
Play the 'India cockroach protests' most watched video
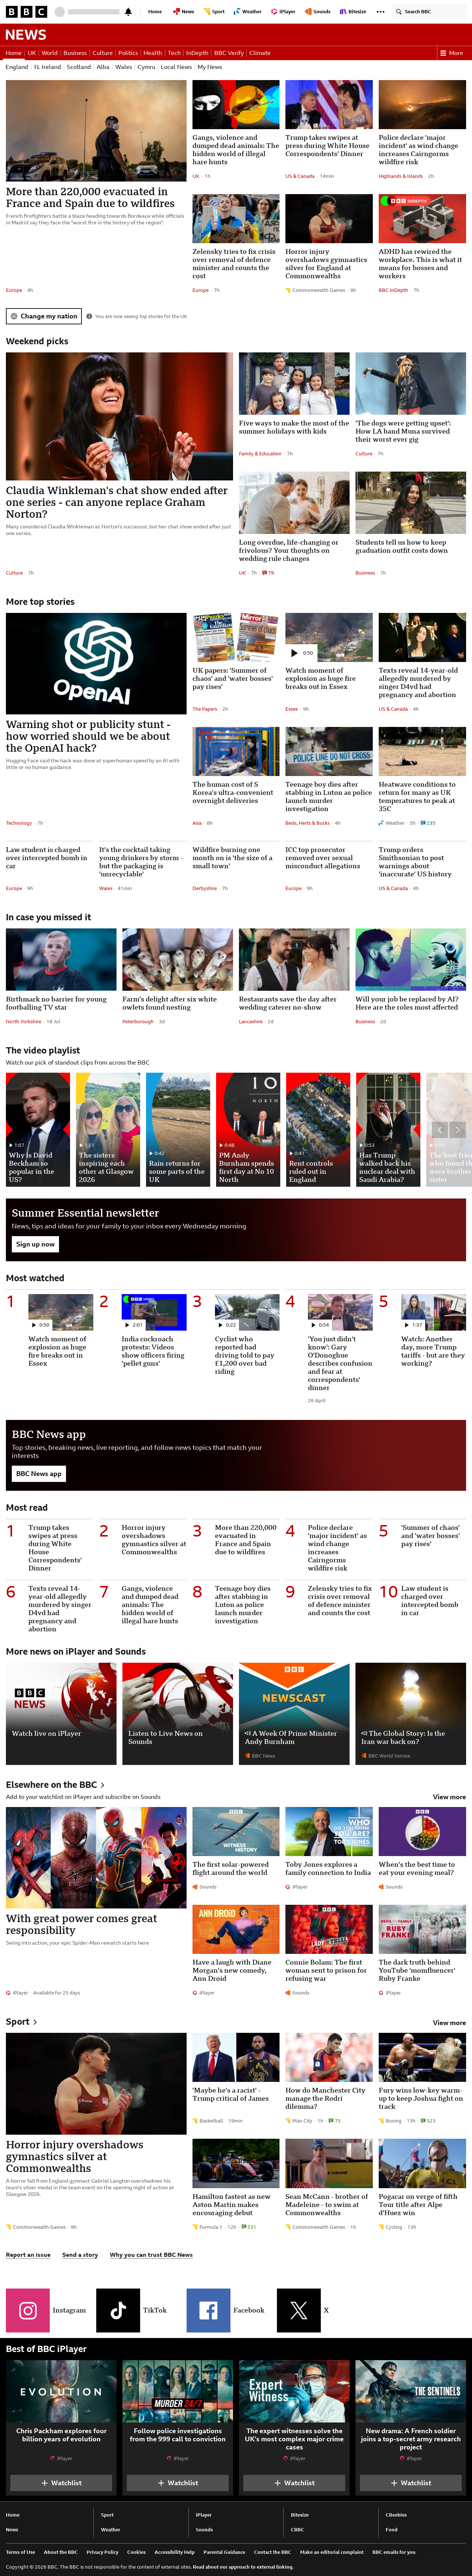pos(154,1312)
